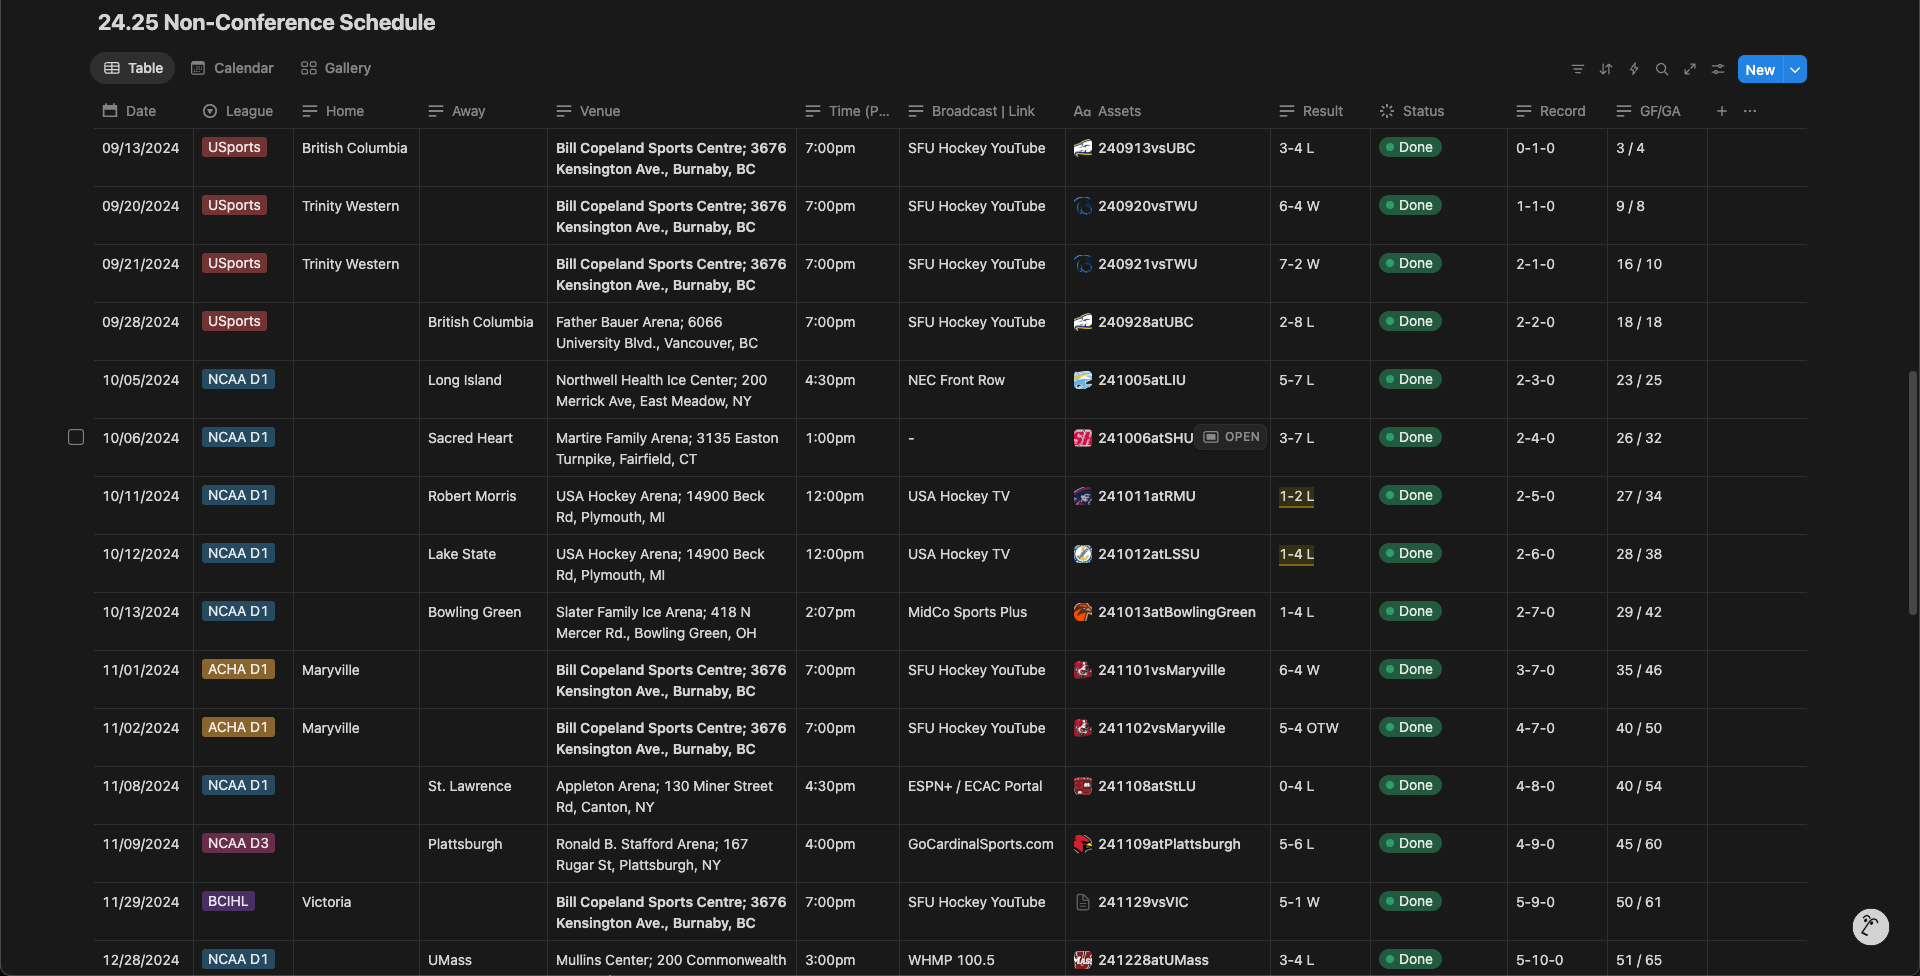Open the column header more-options ellipsis
The width and height of the screenshot is (1920, 976).
point(1749,111)
